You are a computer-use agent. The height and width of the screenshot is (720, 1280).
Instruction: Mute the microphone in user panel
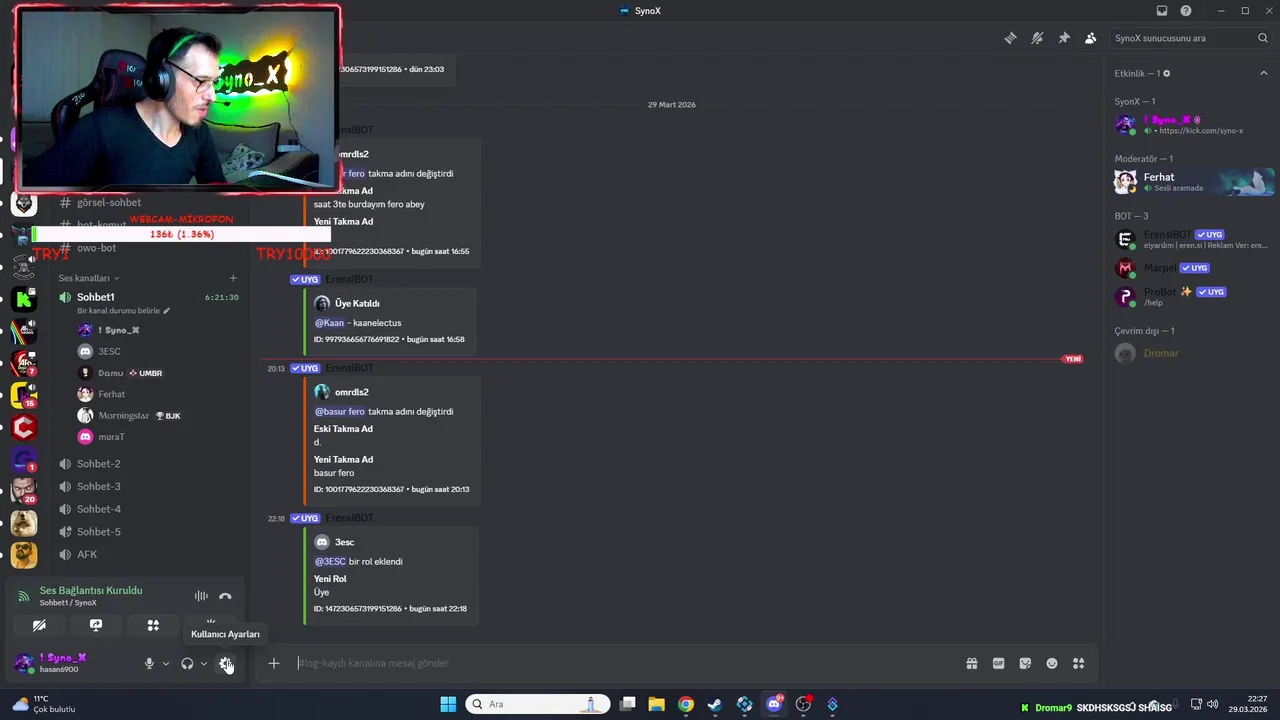[149, 664]
